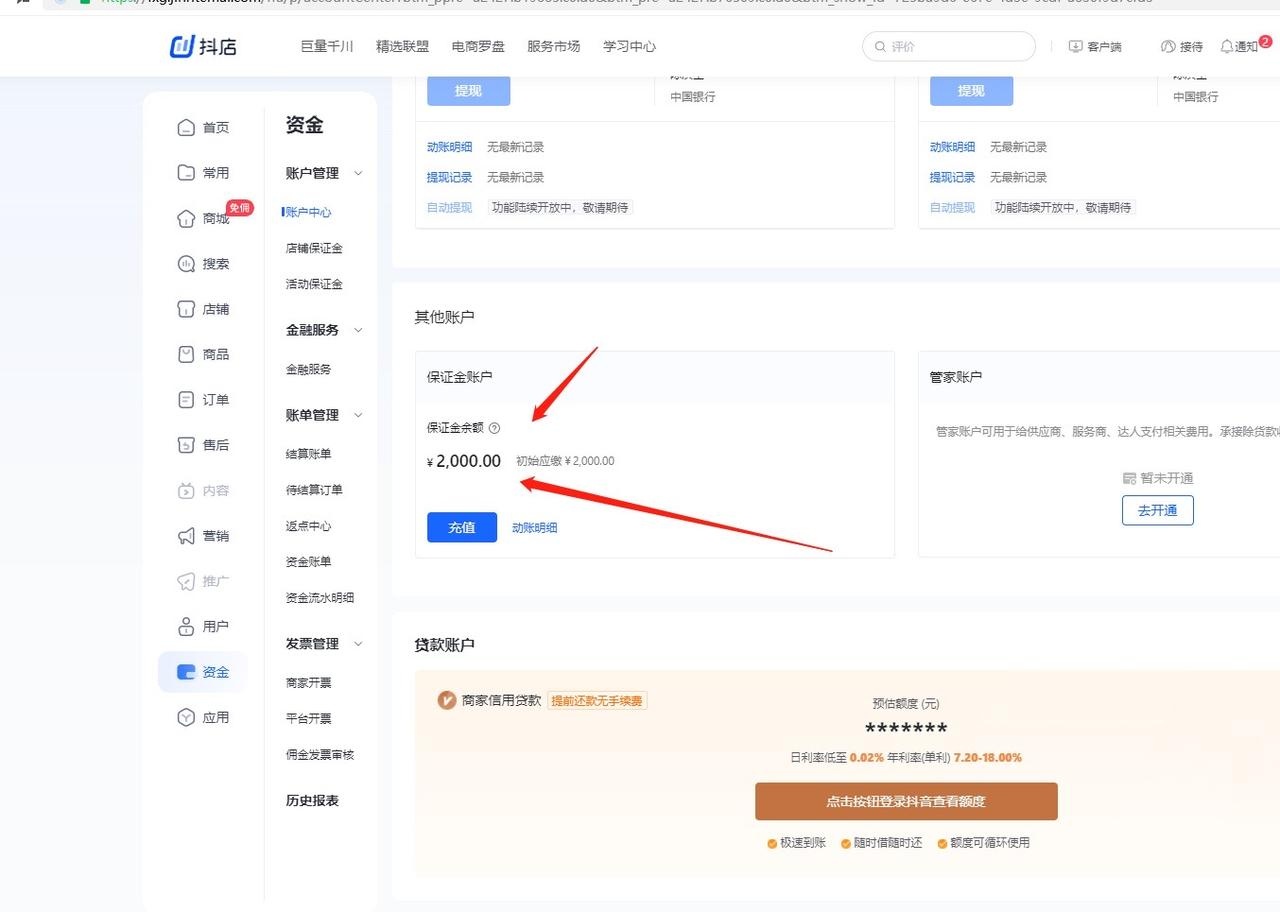Click the first 提现 withdraw button
This screenshot has width=1280, height=912.
(468, 91)
